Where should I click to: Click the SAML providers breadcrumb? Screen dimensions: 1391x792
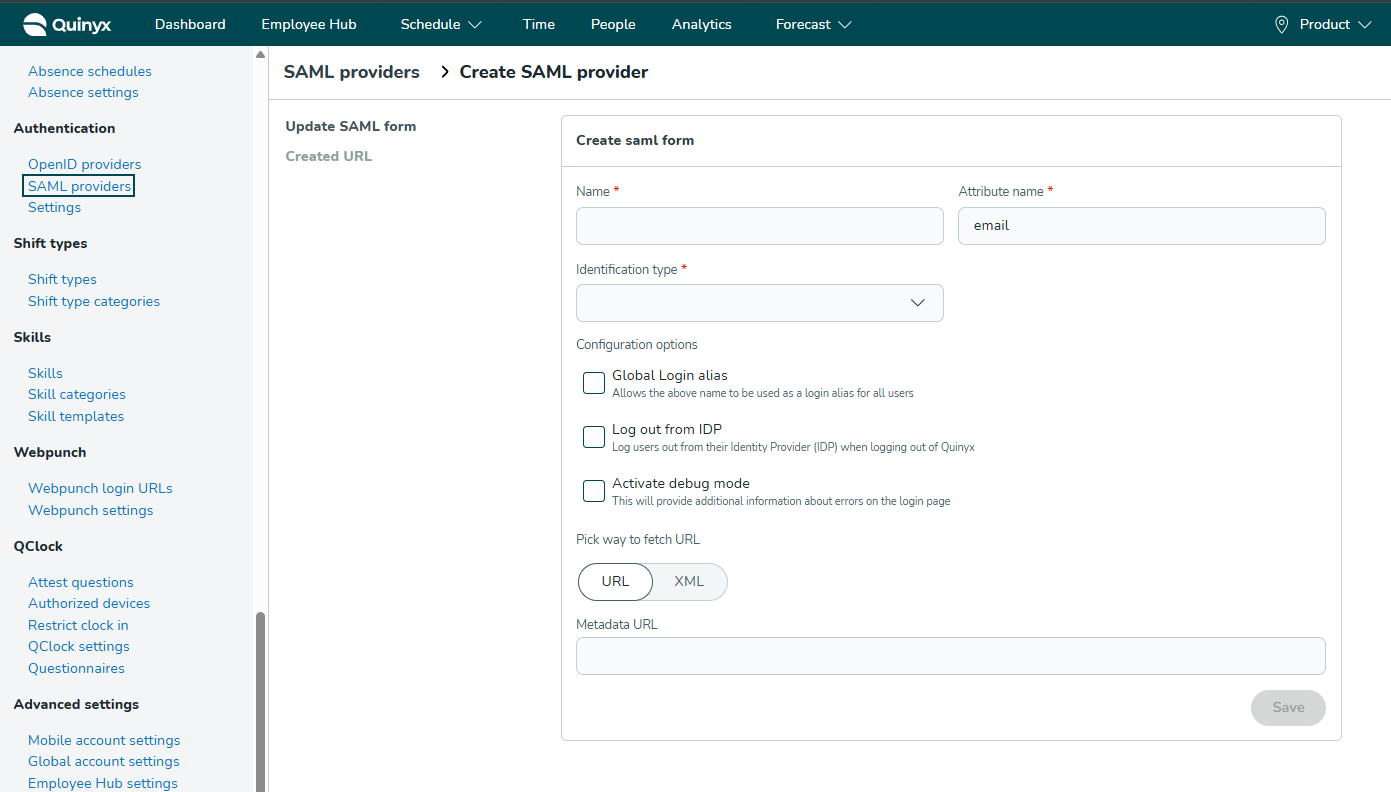click(x=351, y=72)
